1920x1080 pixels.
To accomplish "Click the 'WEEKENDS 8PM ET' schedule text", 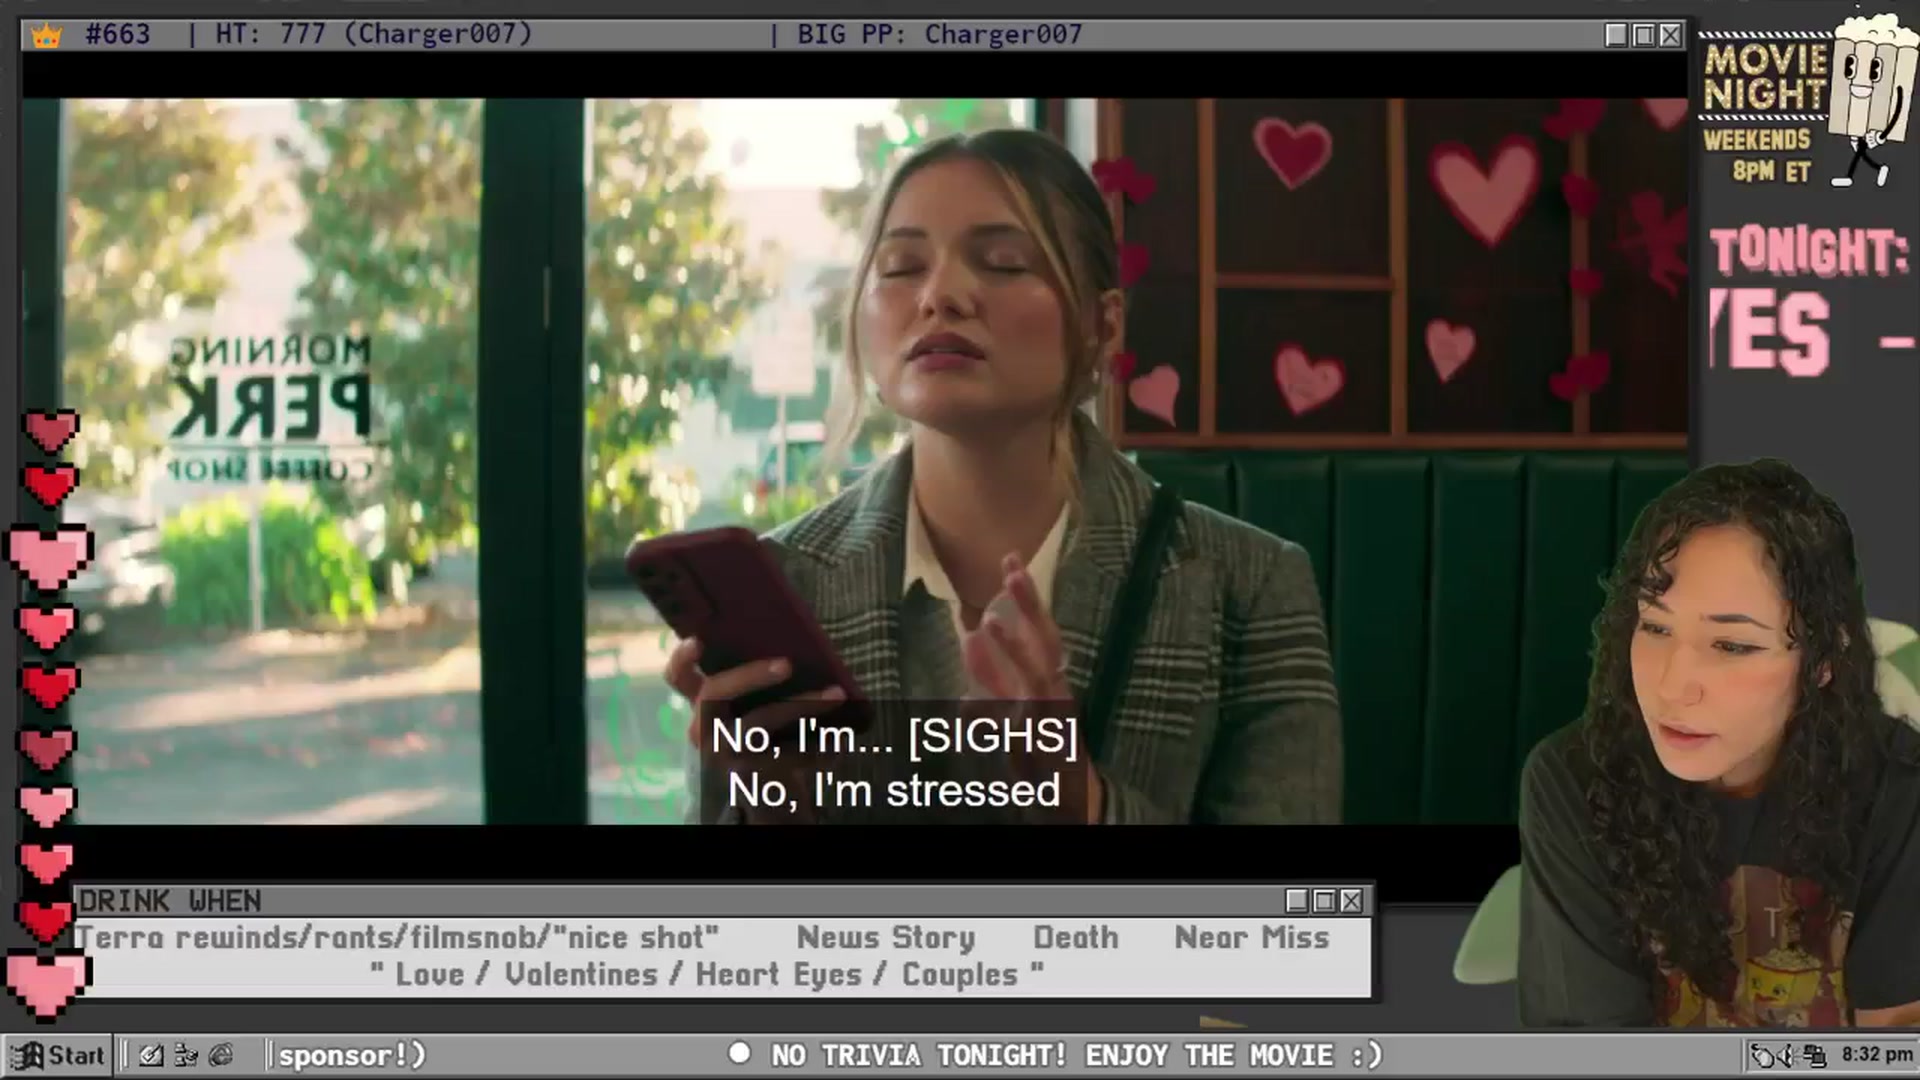I will tap(1757, 155).
